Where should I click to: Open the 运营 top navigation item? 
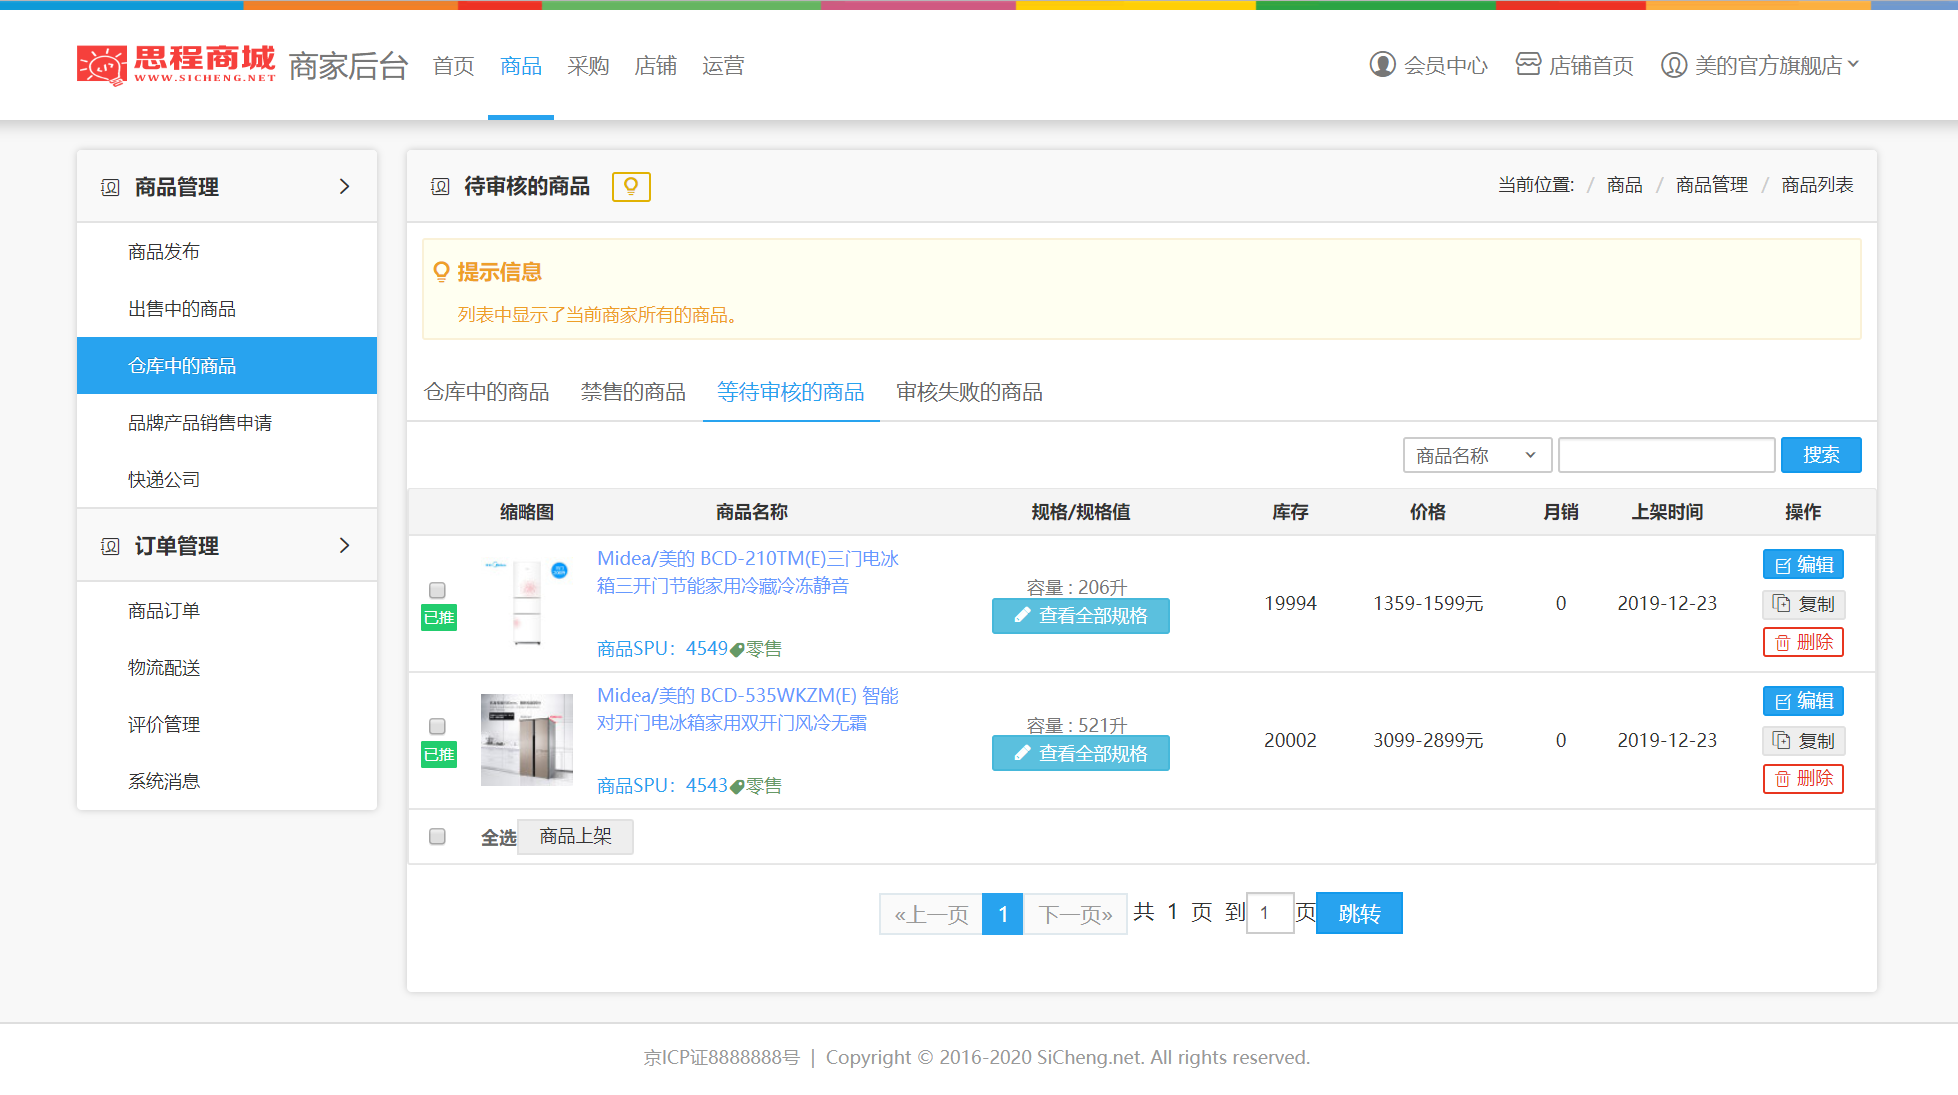tap(723, 66)
